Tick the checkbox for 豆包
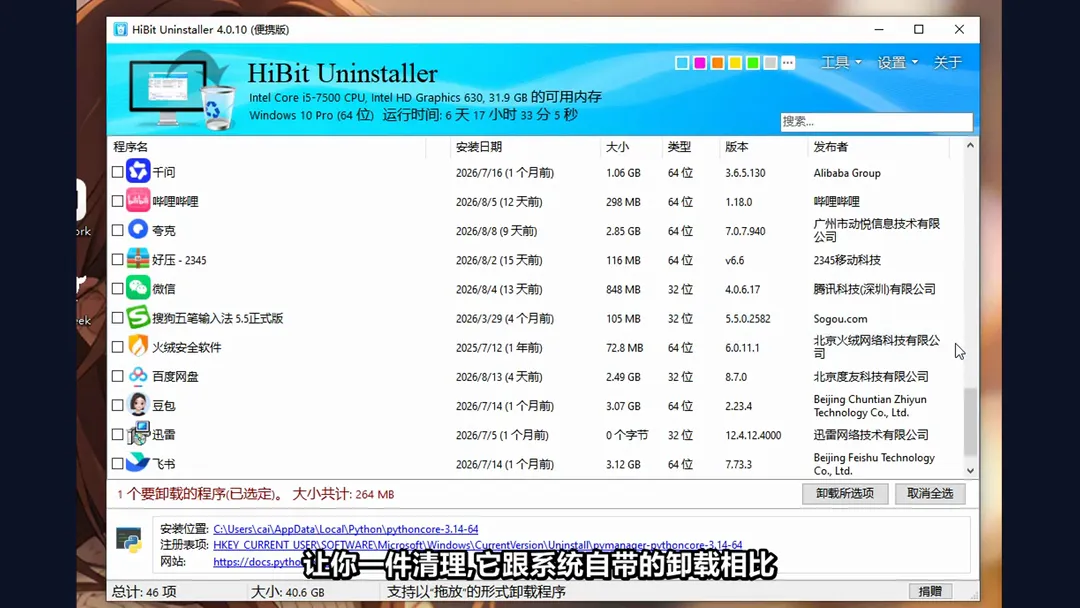Screen dimensions: 1080x608 118,406
